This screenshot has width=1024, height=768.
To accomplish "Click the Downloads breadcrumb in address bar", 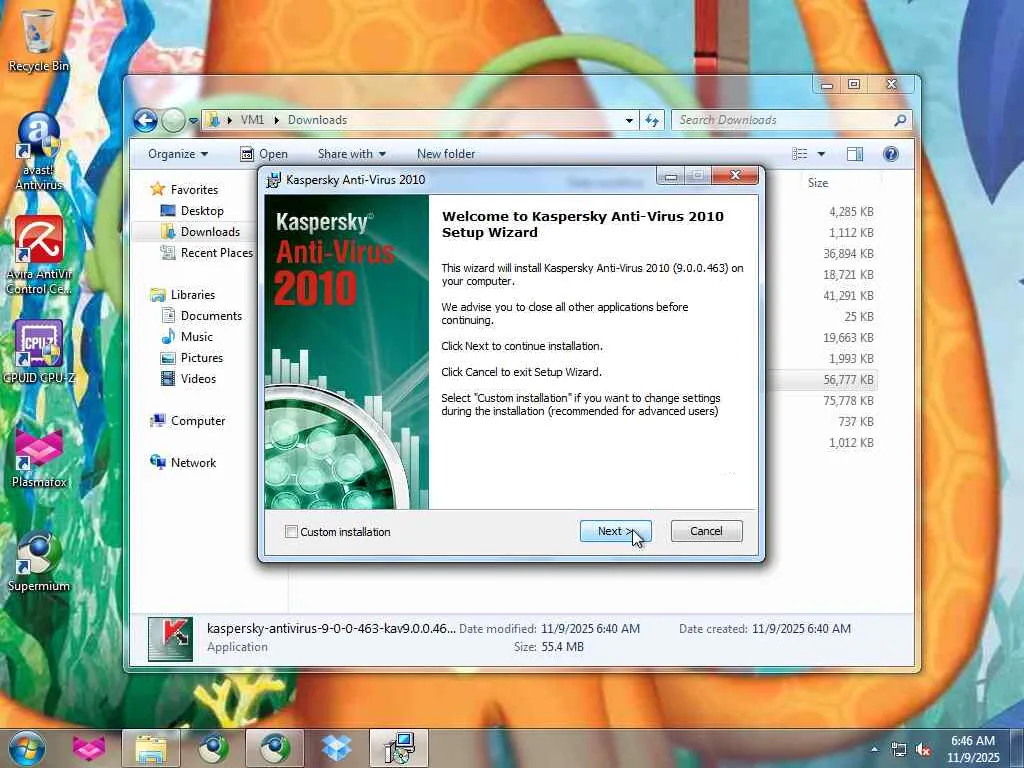I will (317, 120).
